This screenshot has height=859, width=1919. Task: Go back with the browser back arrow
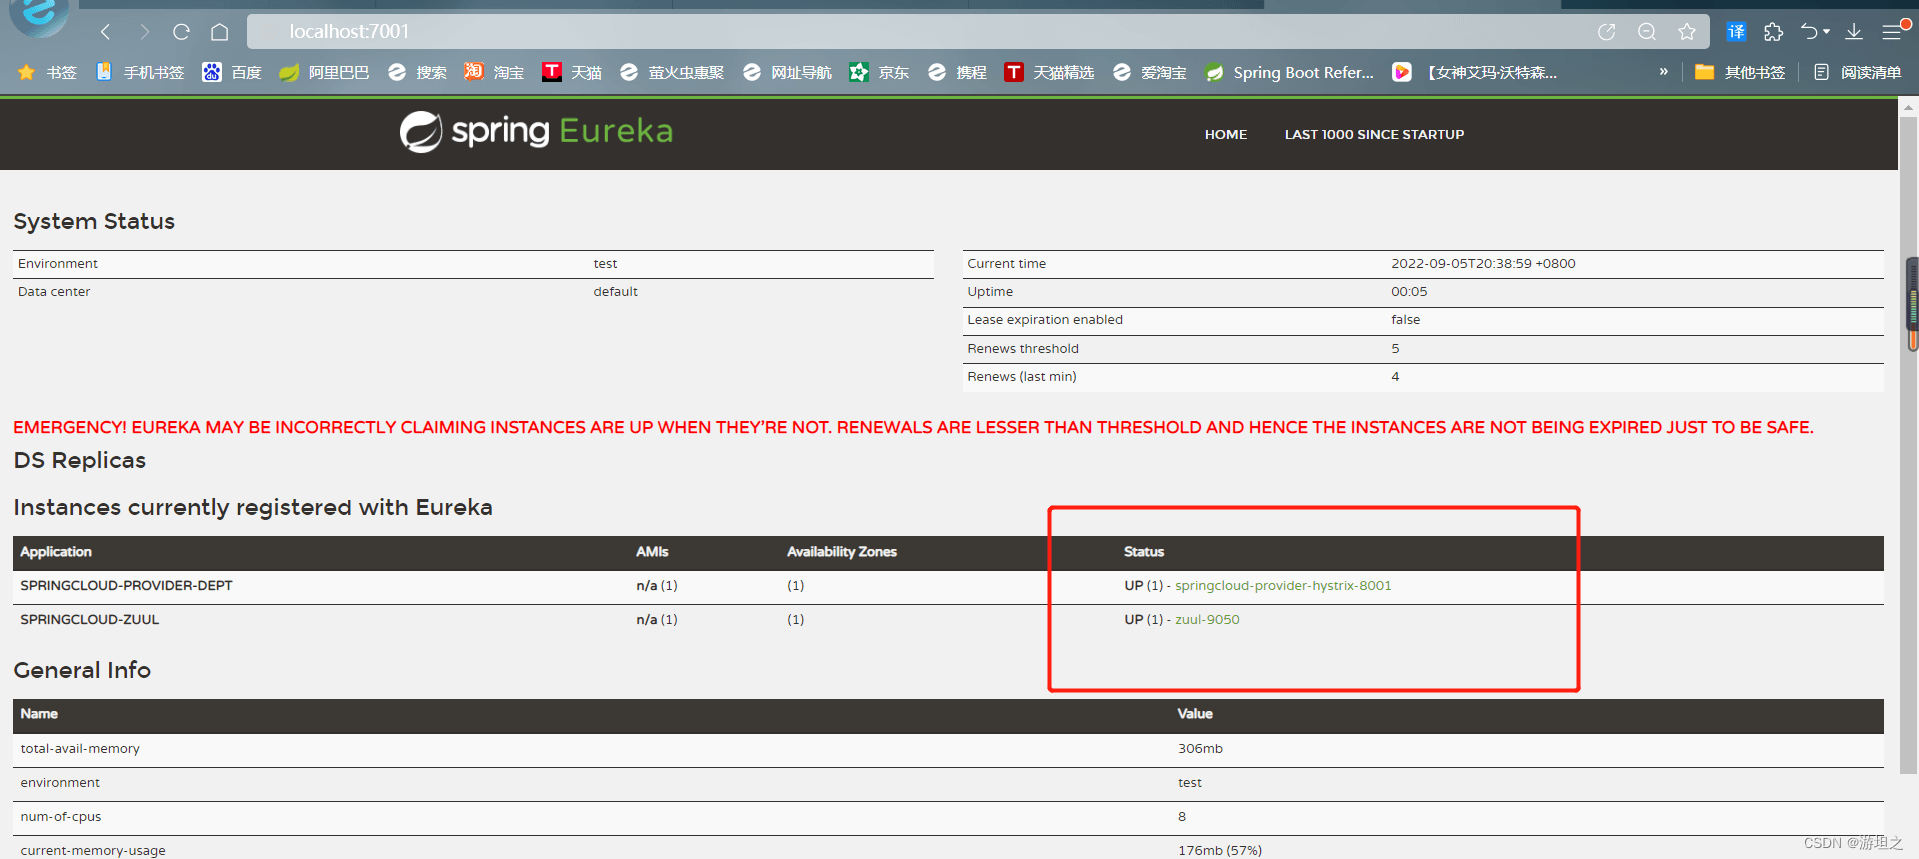pos(105,32)
